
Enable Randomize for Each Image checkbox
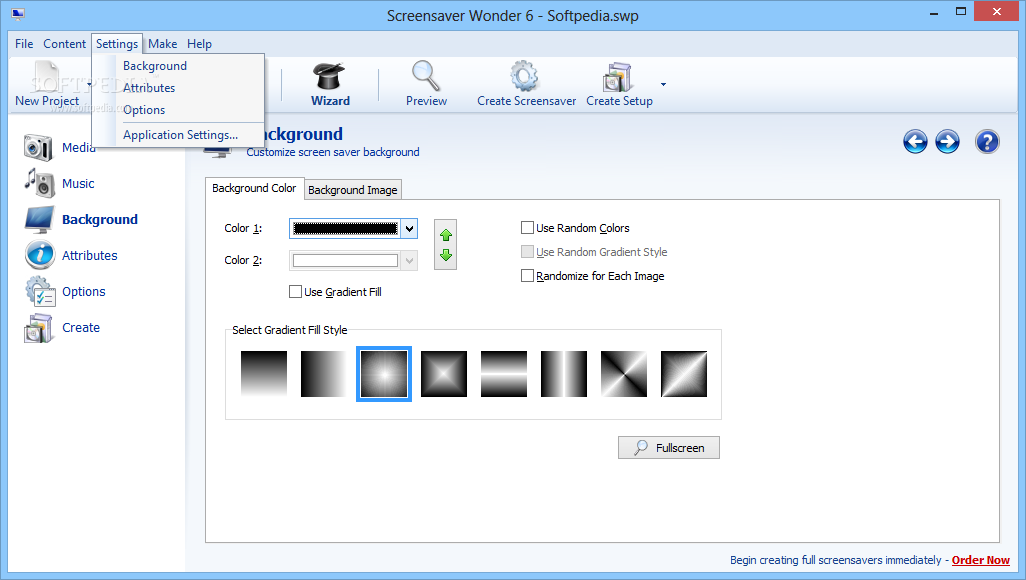coord(527,276)
